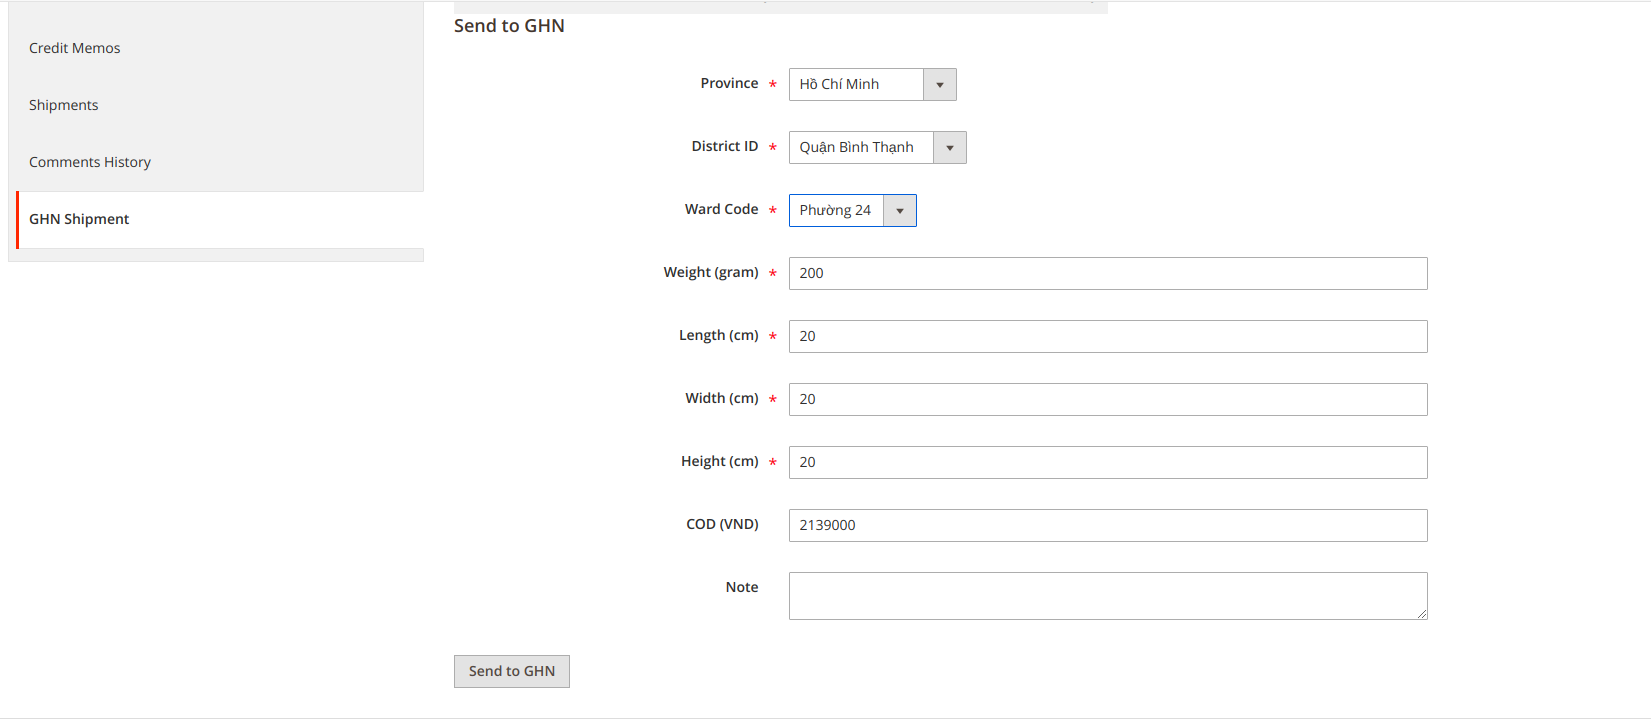This screenshot has width=1651, height=719.
Task: Click inside the Note text area
Action: click(1108, 596)
